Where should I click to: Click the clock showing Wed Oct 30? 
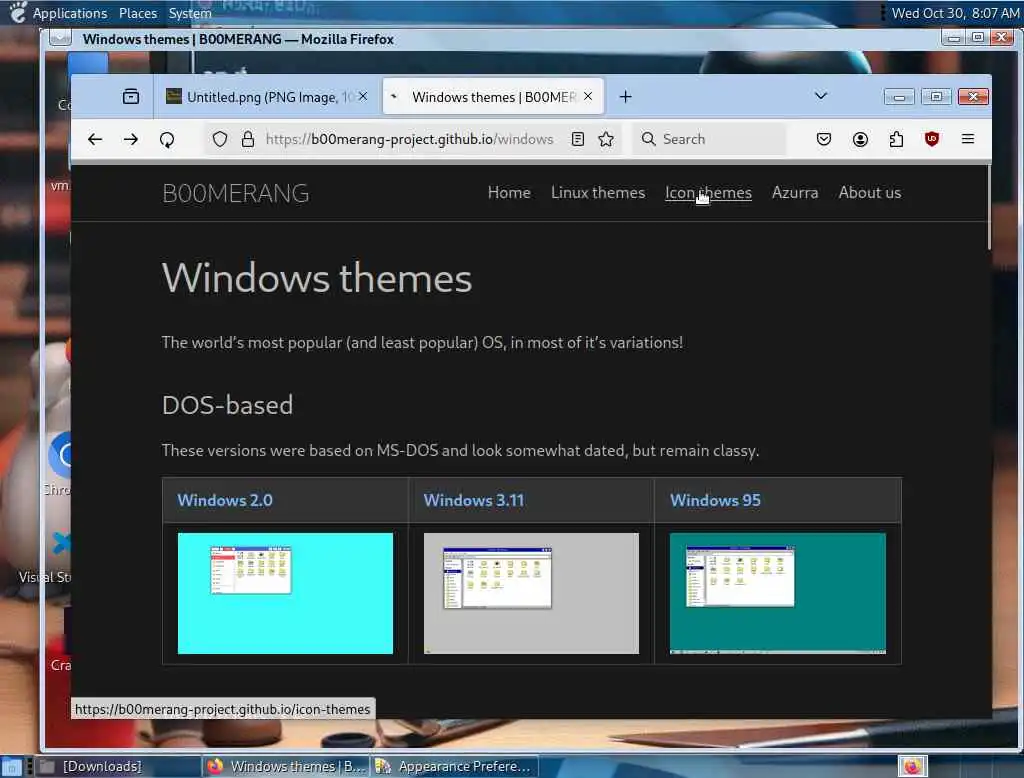coord(955,13)
